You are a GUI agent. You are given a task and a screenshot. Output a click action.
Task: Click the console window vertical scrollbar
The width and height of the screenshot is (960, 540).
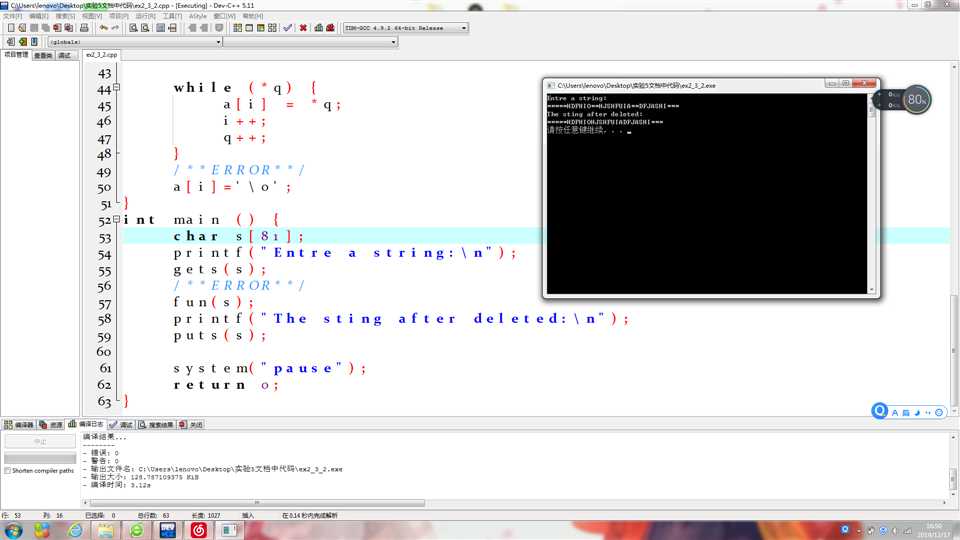872,193
